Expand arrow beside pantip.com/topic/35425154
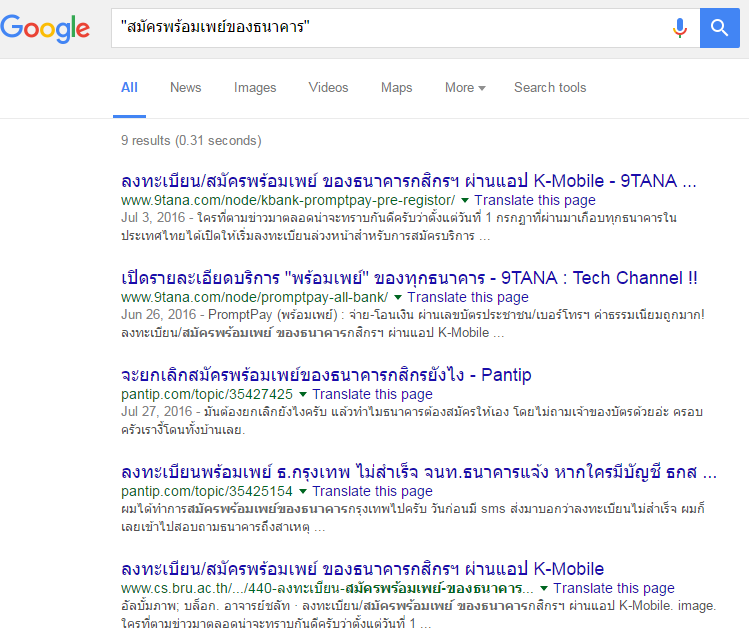The image size is (749, 634). pyautogui.click(x=302, y=491)
